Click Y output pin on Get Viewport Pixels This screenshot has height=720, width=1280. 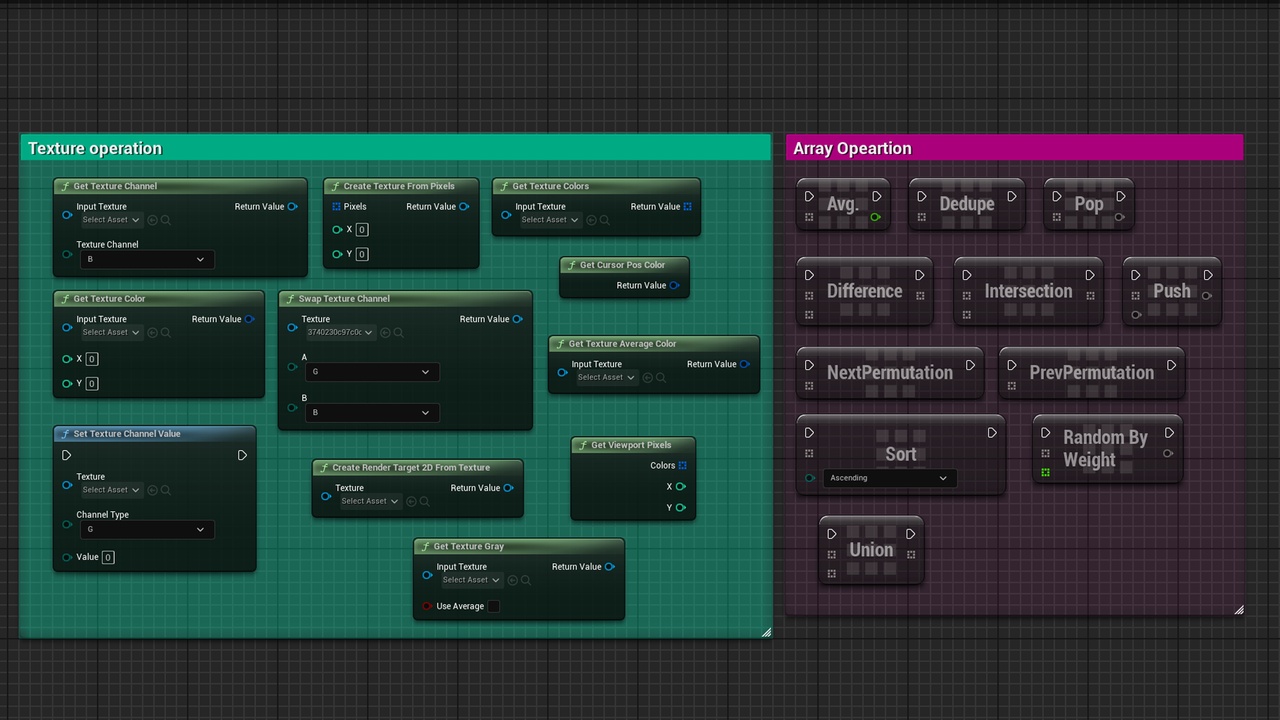681,508
